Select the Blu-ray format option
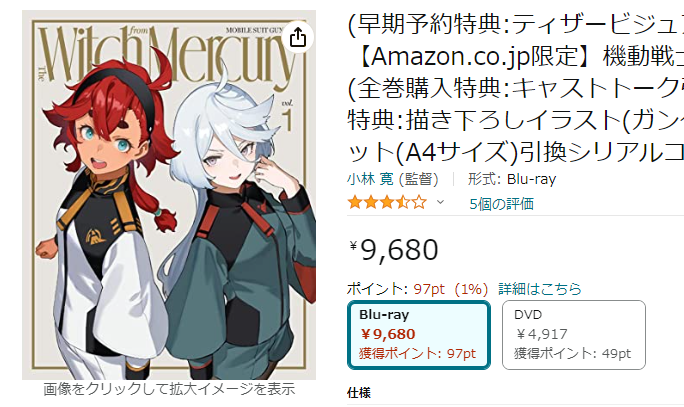The width and height of the screenshot is (684, 407). click(x=419, y=335)
